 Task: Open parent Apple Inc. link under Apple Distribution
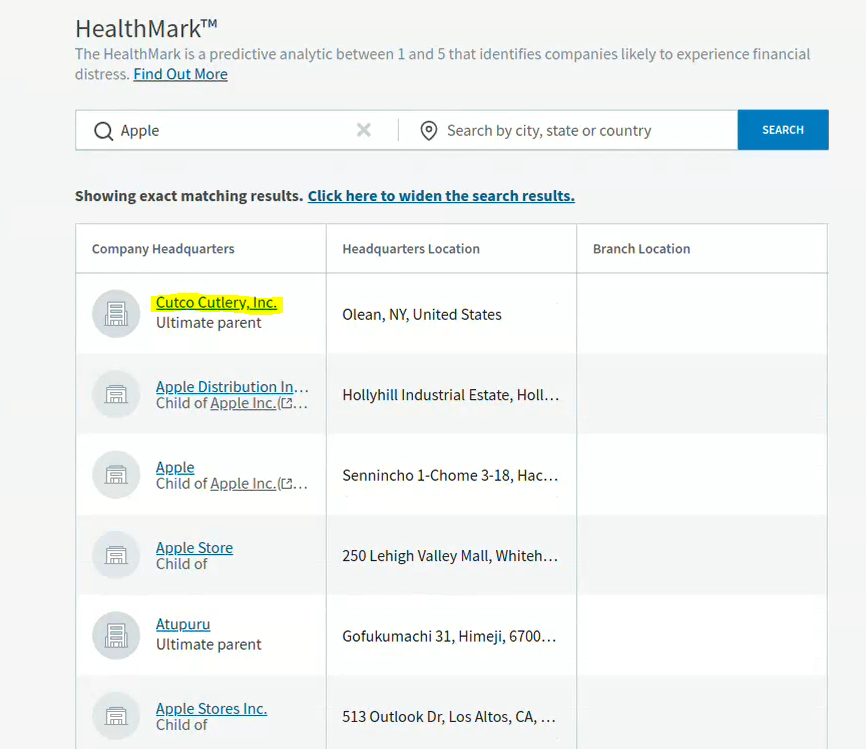tap(243, 403)
